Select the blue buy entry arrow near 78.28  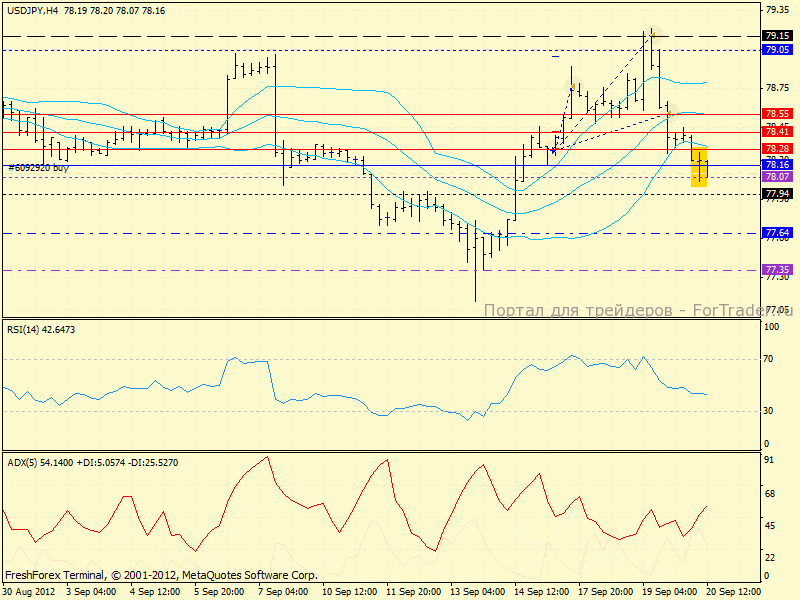(552, 150)
